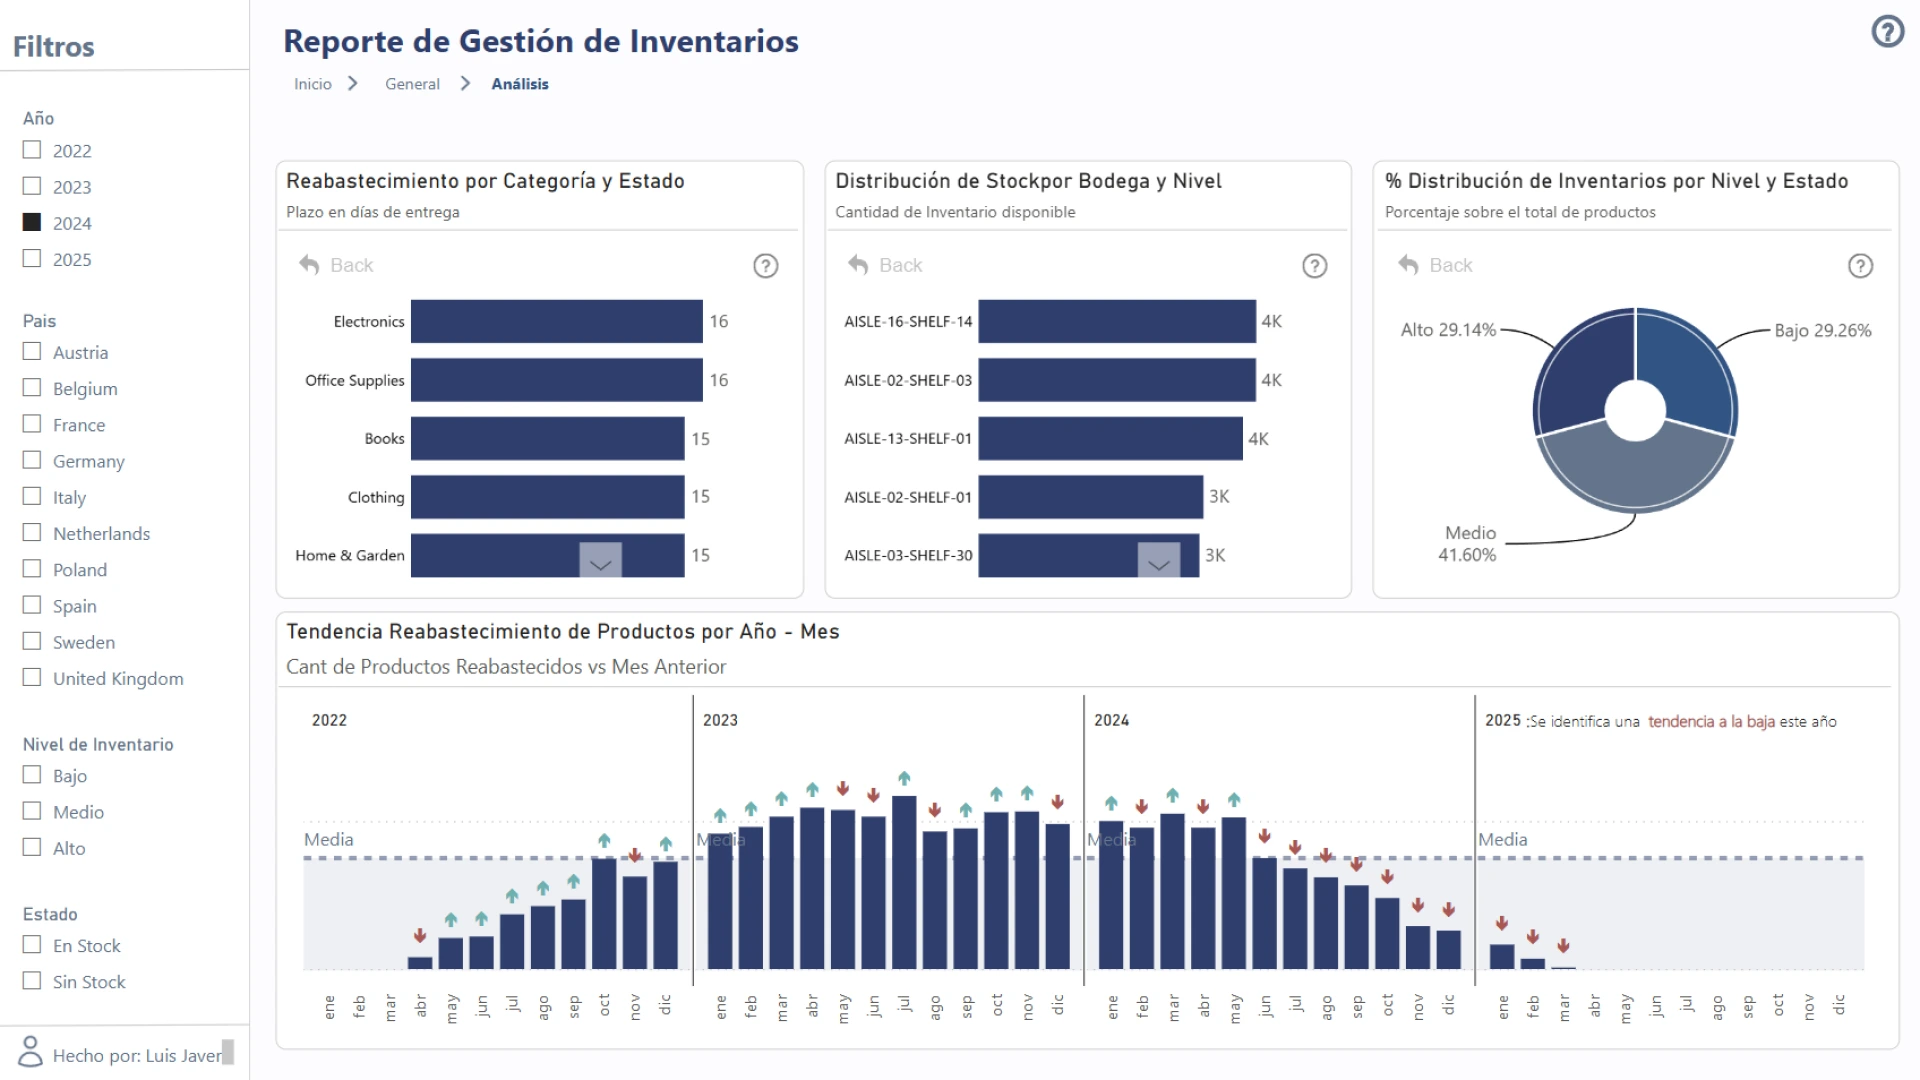Check the Sin Stock estado filter
Viewport: 1920px width, 1080px height.
[x=32, y=981]
